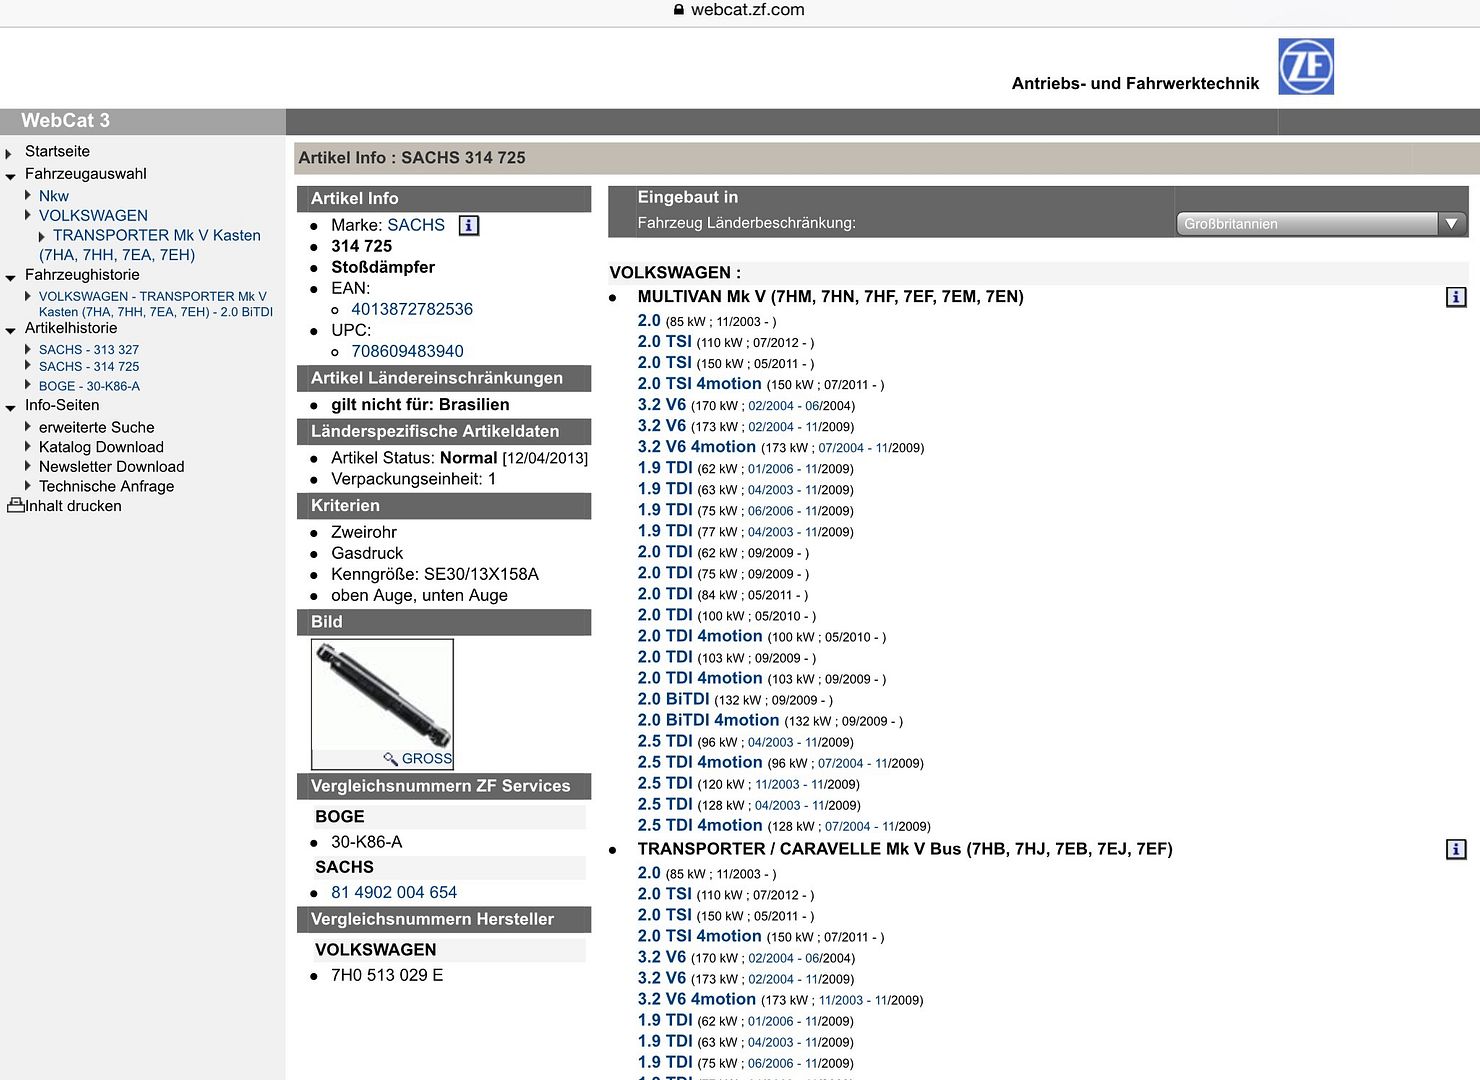1480x1080 pixels.
Task: Open info icon for TRANSPORTER / CARAVELLE Mk V Bus
Action: 1456,849
